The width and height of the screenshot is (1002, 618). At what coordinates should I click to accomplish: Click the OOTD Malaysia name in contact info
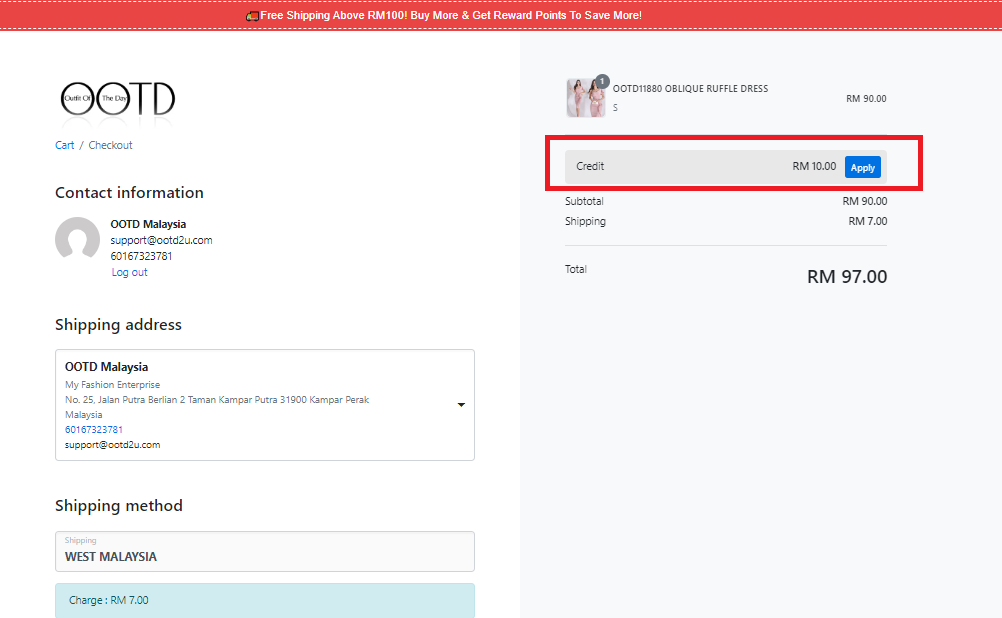148,224
